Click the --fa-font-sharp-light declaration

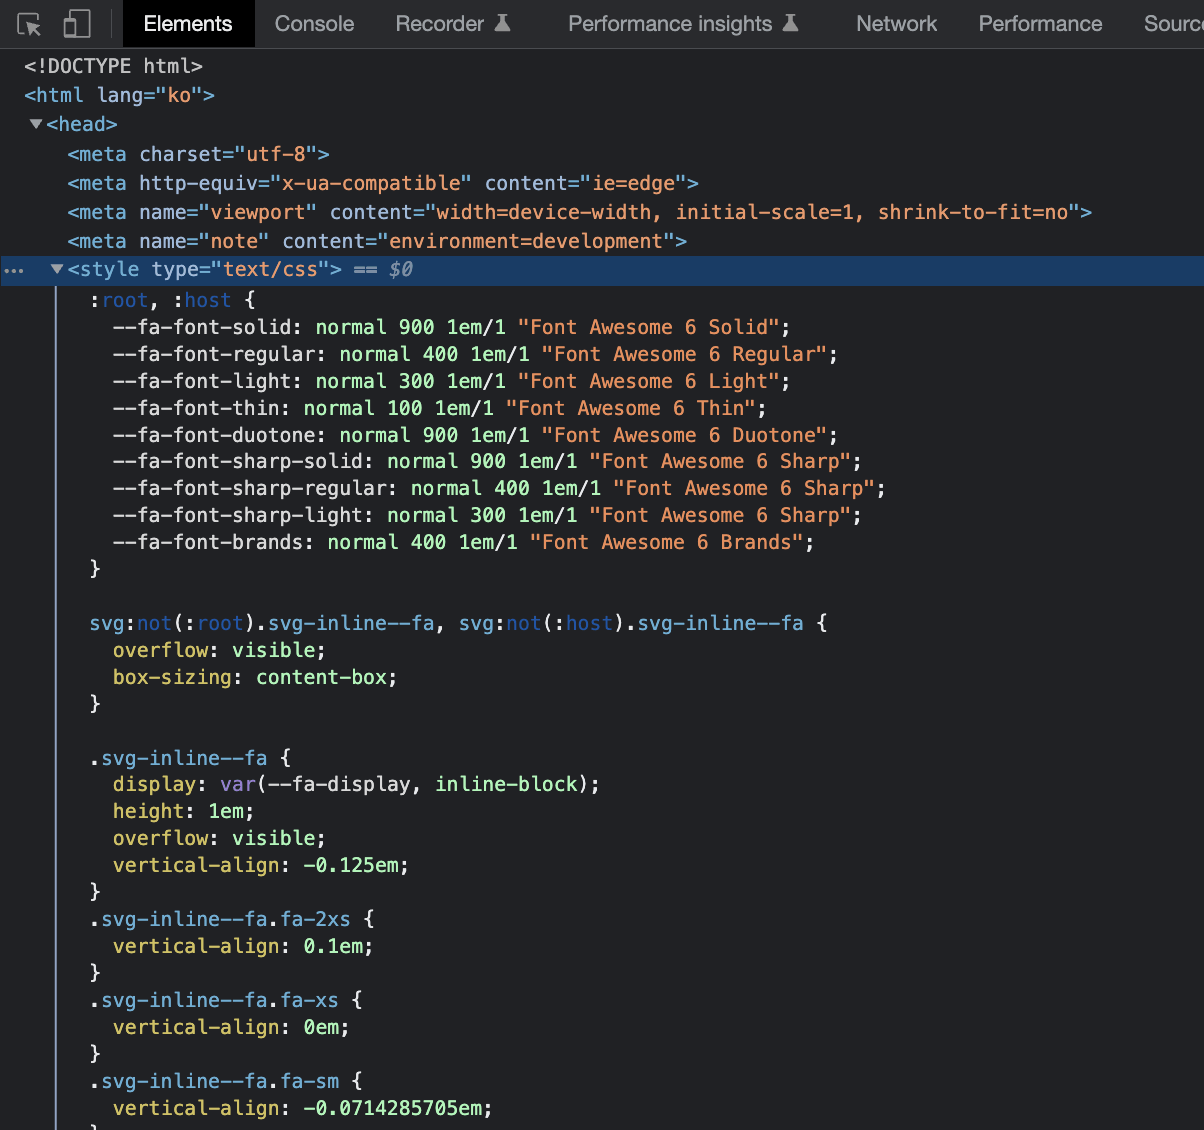pyautogui.click(x=487, y=515)
